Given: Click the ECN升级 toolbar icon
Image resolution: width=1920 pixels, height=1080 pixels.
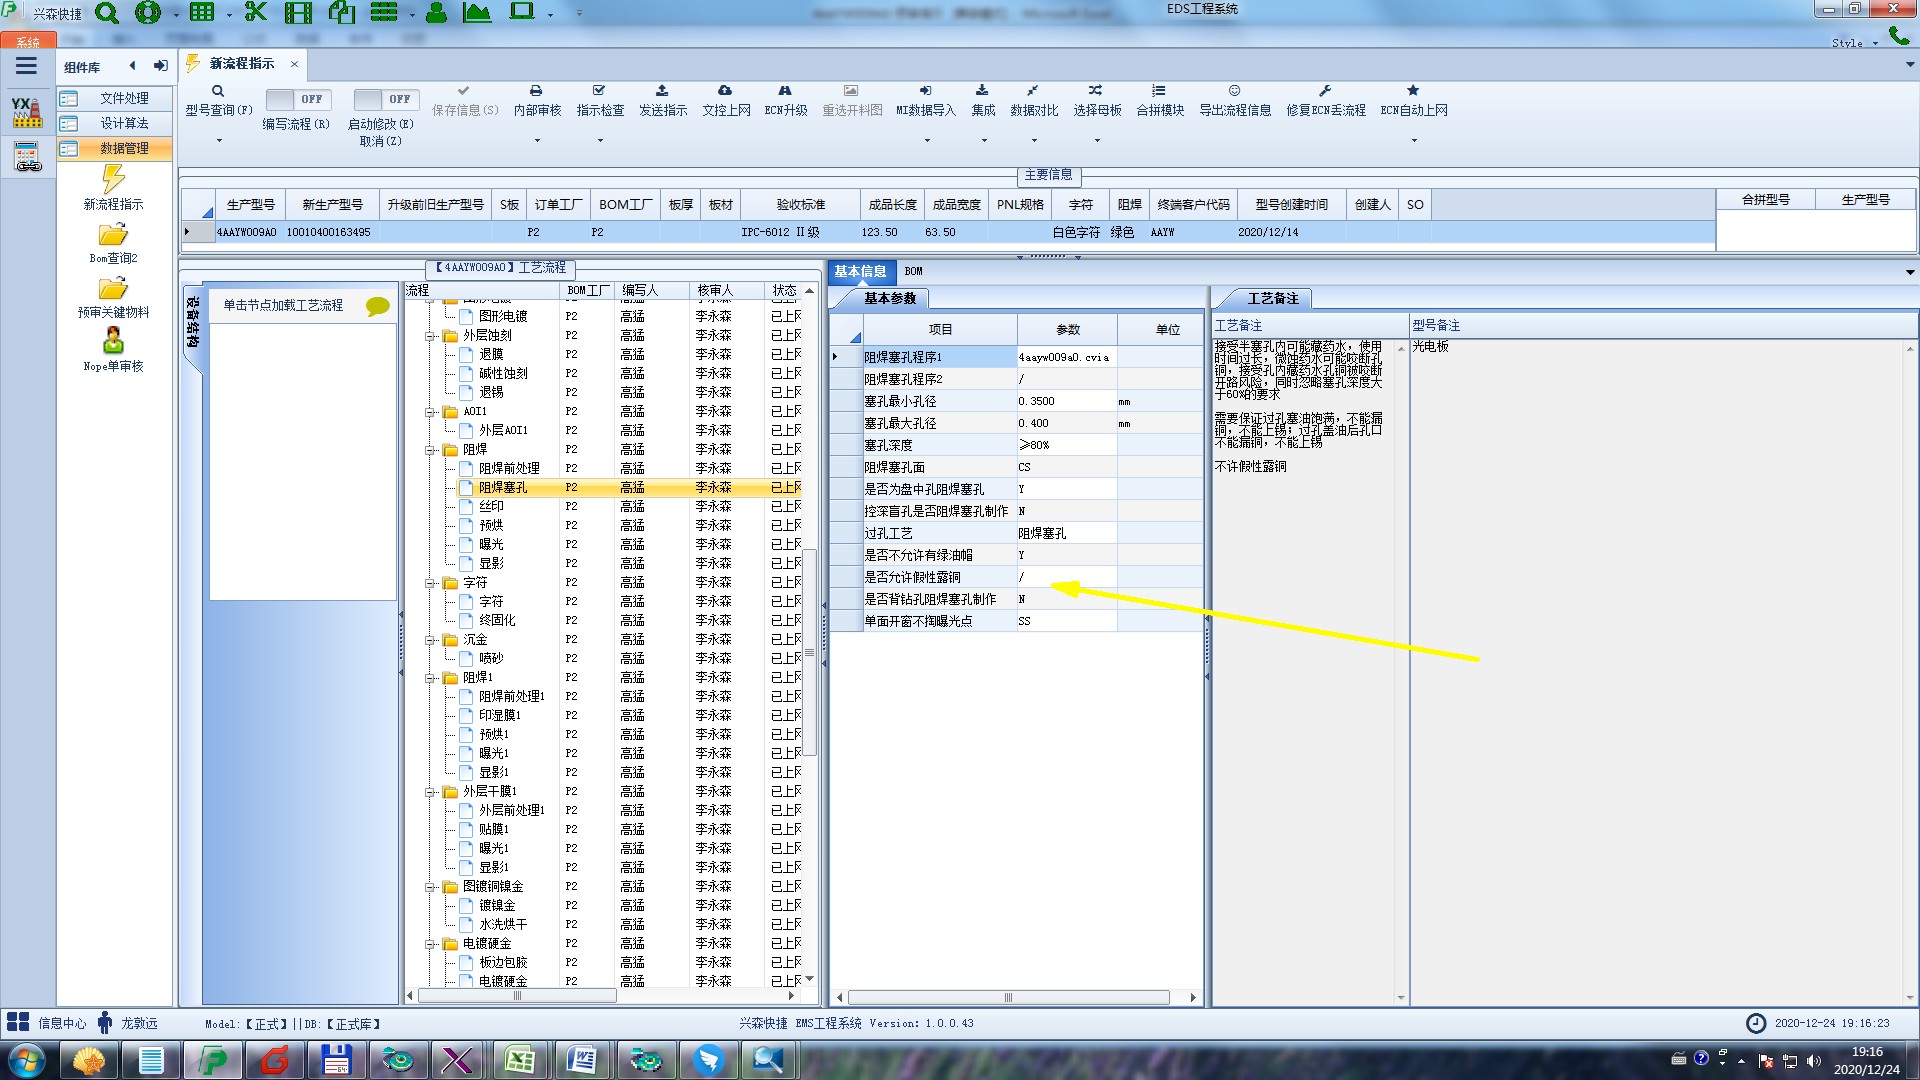Looking at the screenshot, I should coord(785,91).
